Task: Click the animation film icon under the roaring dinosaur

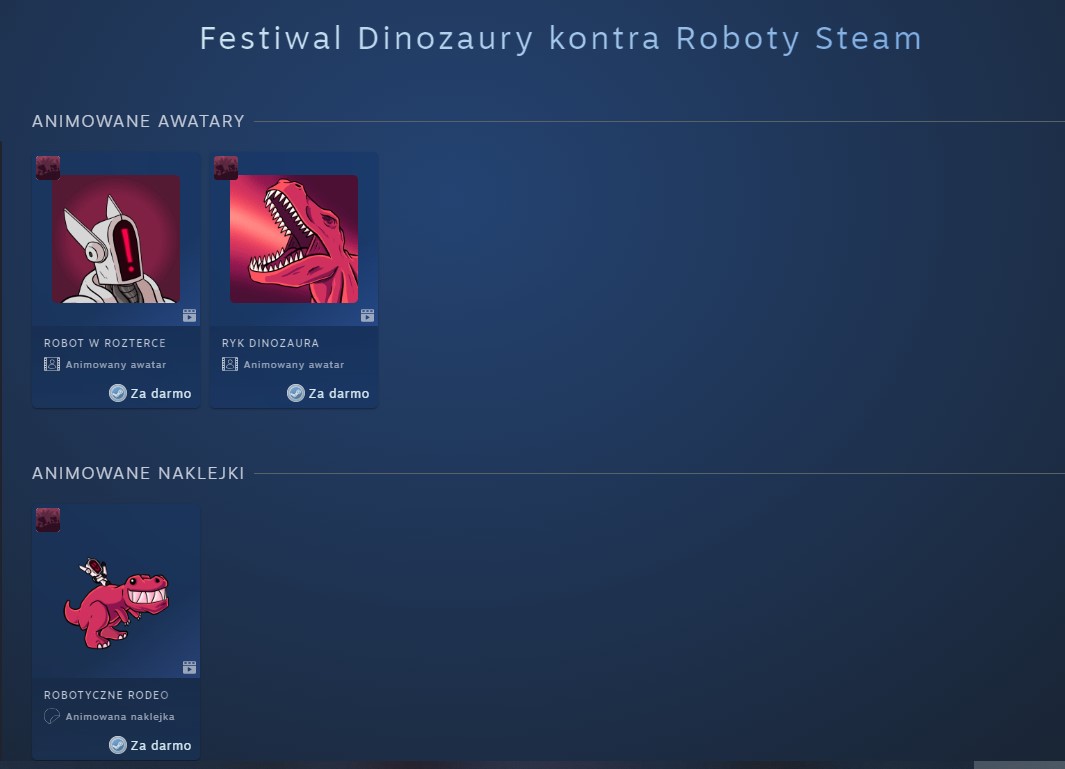Action: pos(367,316)
